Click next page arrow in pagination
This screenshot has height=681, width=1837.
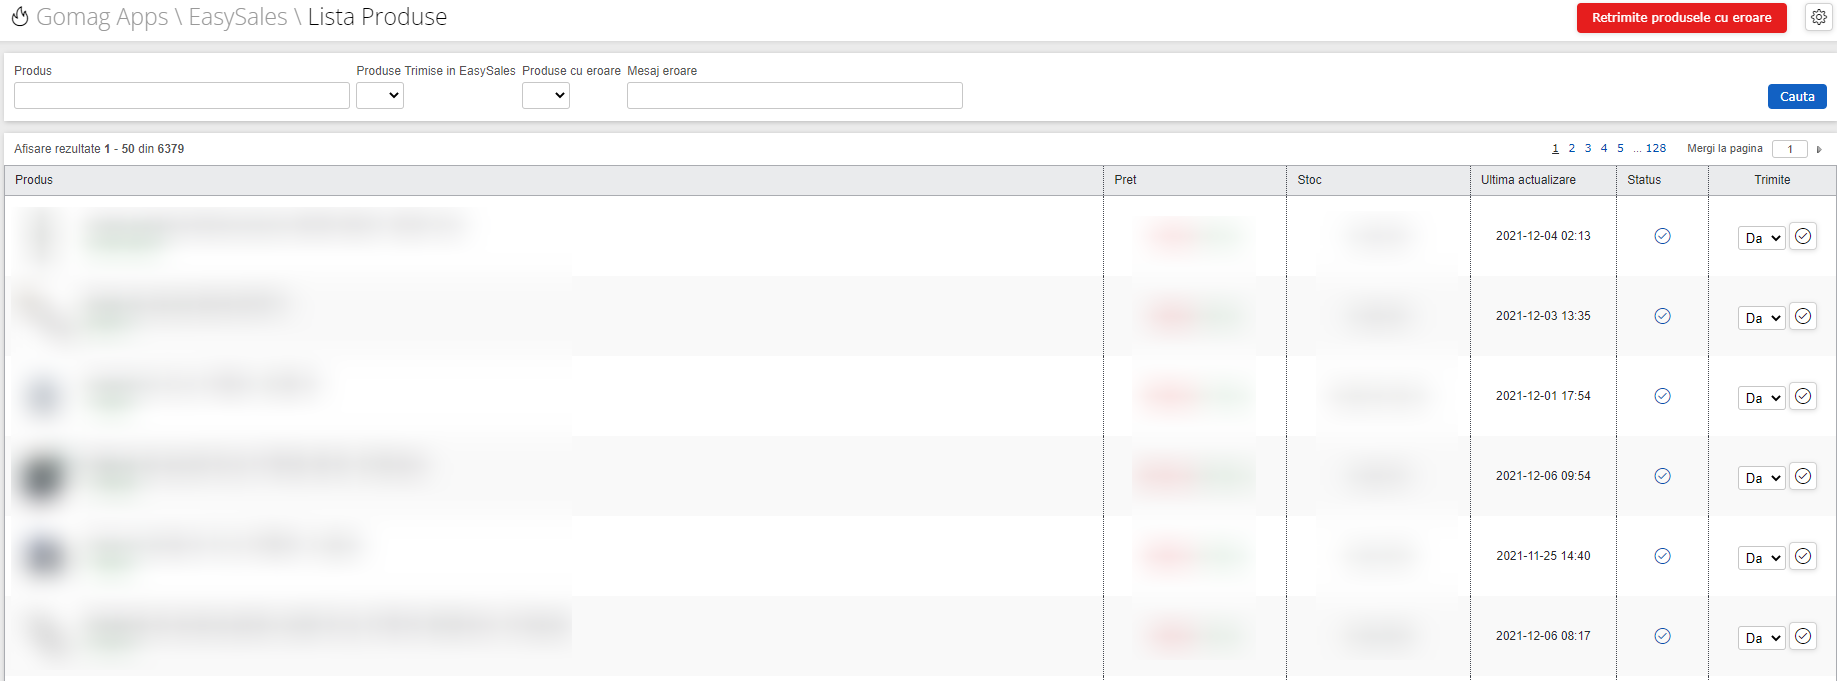(x=1819, y=150)
